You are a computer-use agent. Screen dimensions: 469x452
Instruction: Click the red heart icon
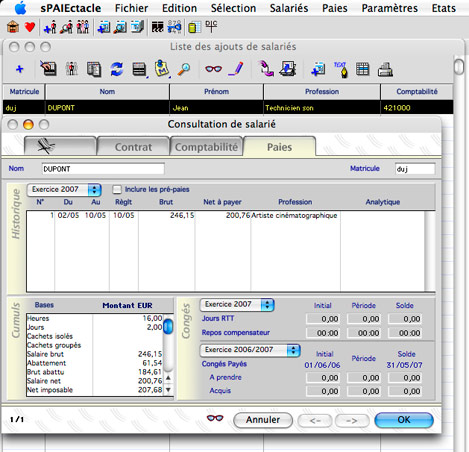tap(30, 27)
